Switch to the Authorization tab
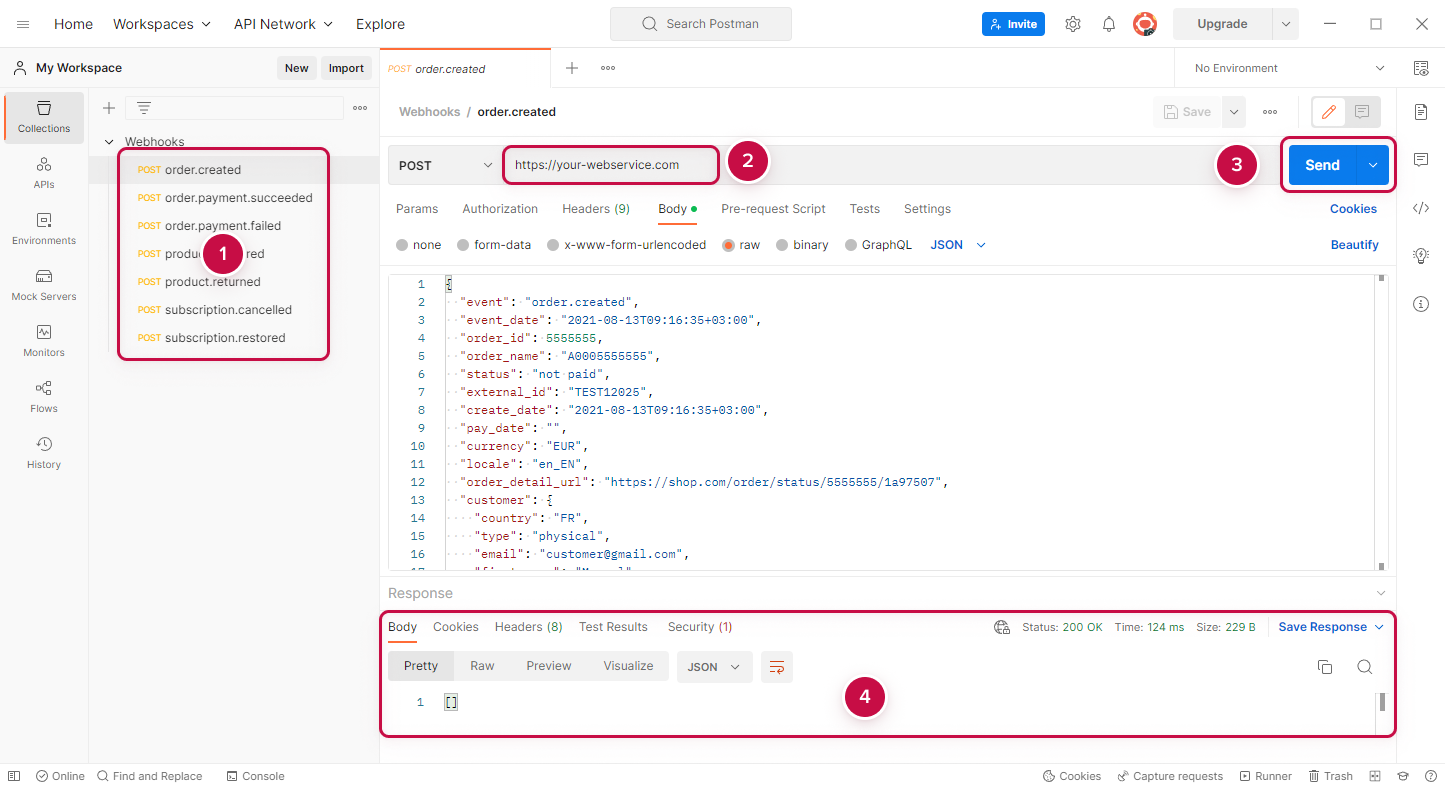The height and width of the screenshot is (788, 1445). tap(500, 209)
